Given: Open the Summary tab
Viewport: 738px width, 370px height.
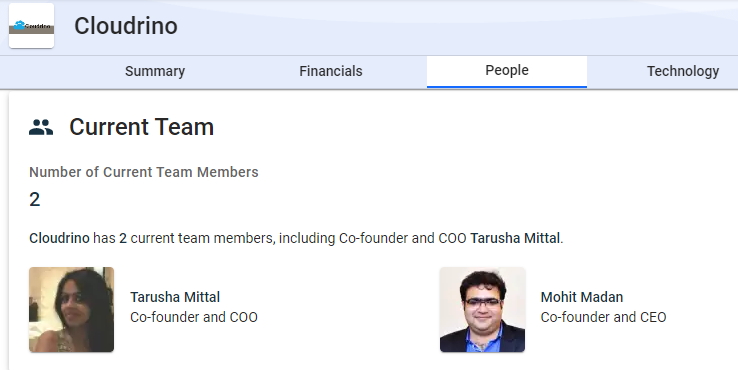Looking at the screenshot, I should [155, 71].
